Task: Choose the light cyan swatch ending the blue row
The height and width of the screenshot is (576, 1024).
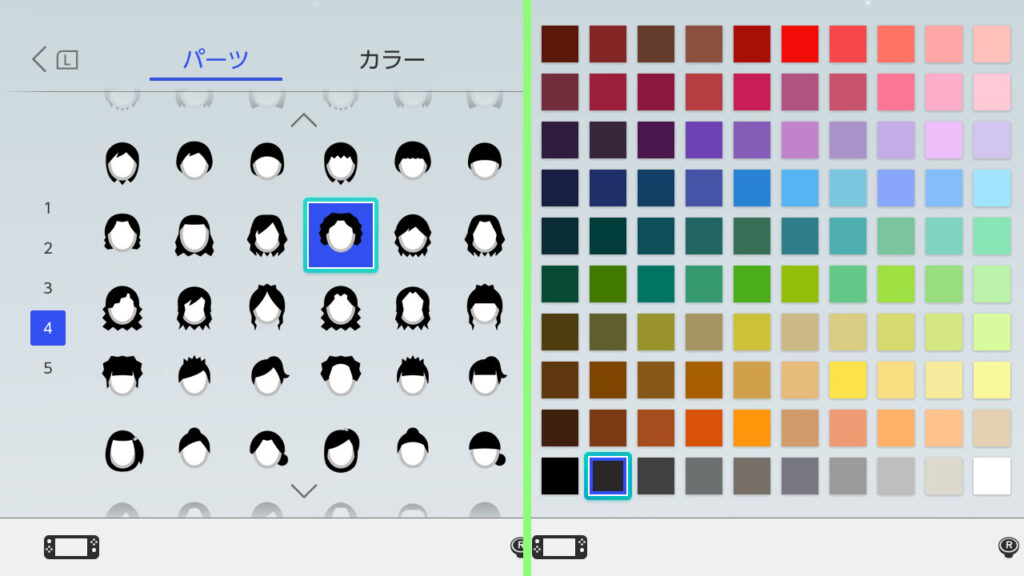Action: coord(991,188)
